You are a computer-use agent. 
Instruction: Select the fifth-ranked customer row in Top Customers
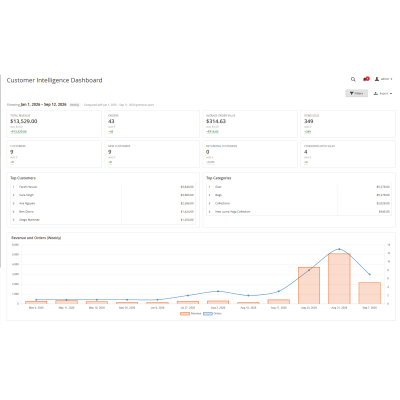point(103,220)
